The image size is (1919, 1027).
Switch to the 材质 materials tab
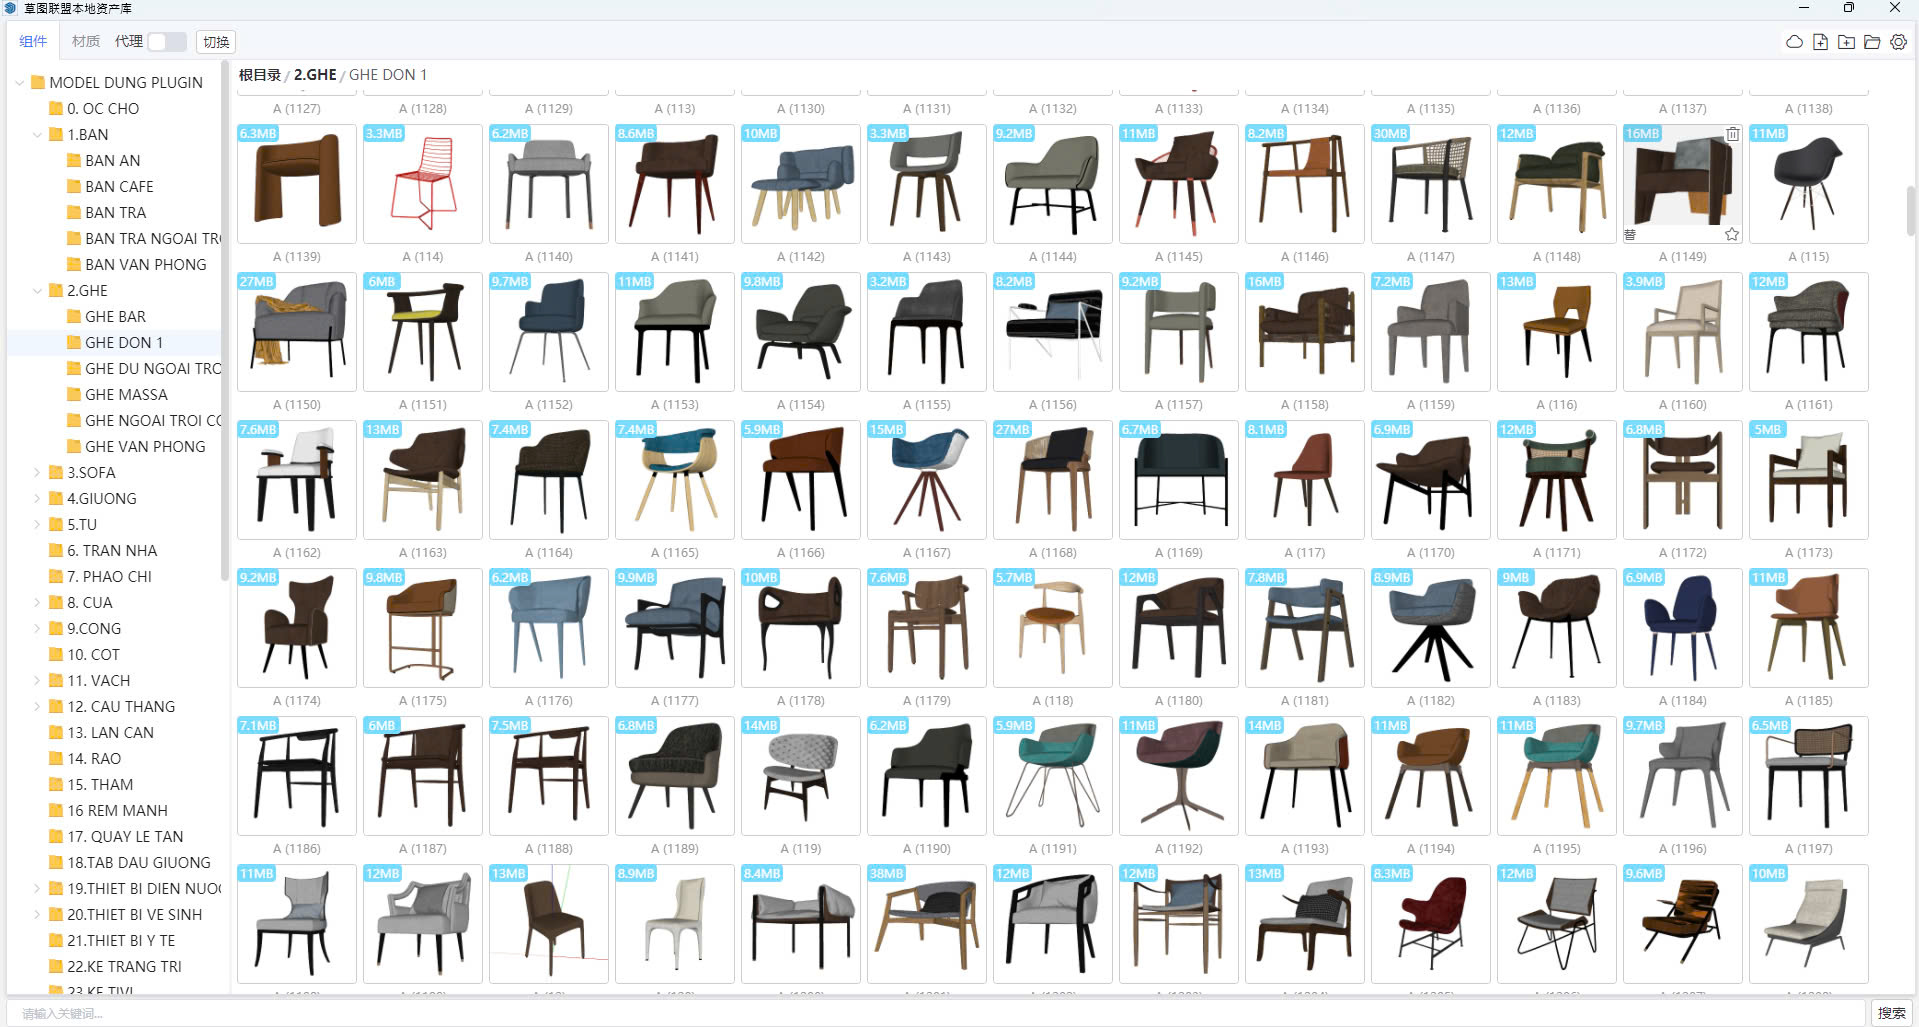85,41
